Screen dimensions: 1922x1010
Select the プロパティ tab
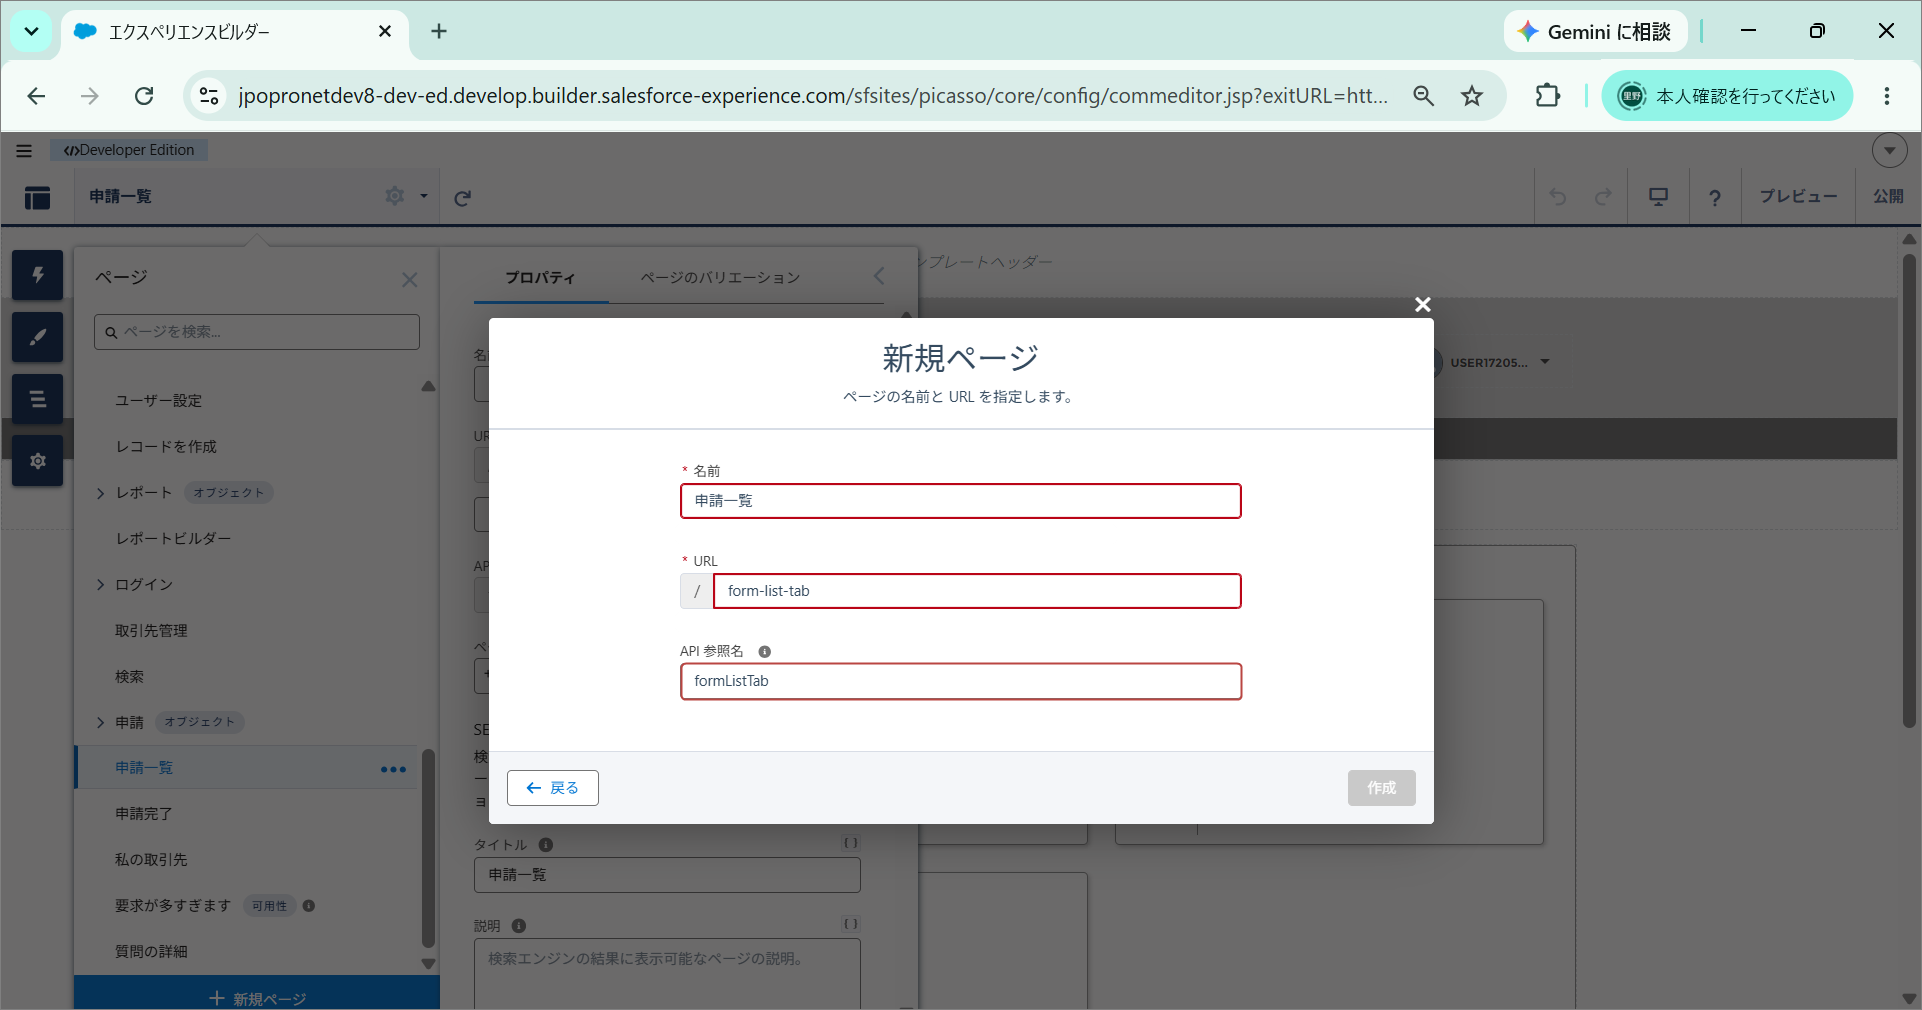coord(540,277)
